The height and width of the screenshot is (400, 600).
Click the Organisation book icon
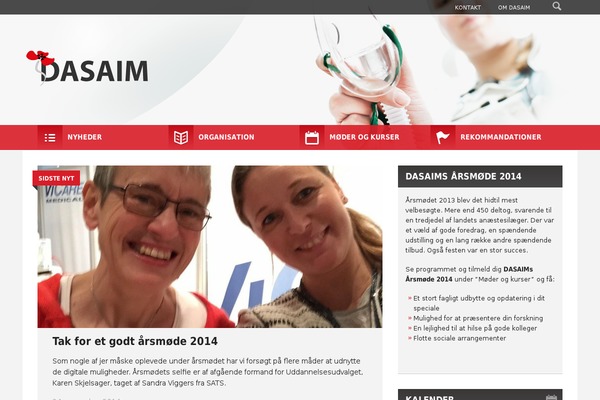click(x=181, y=137)
